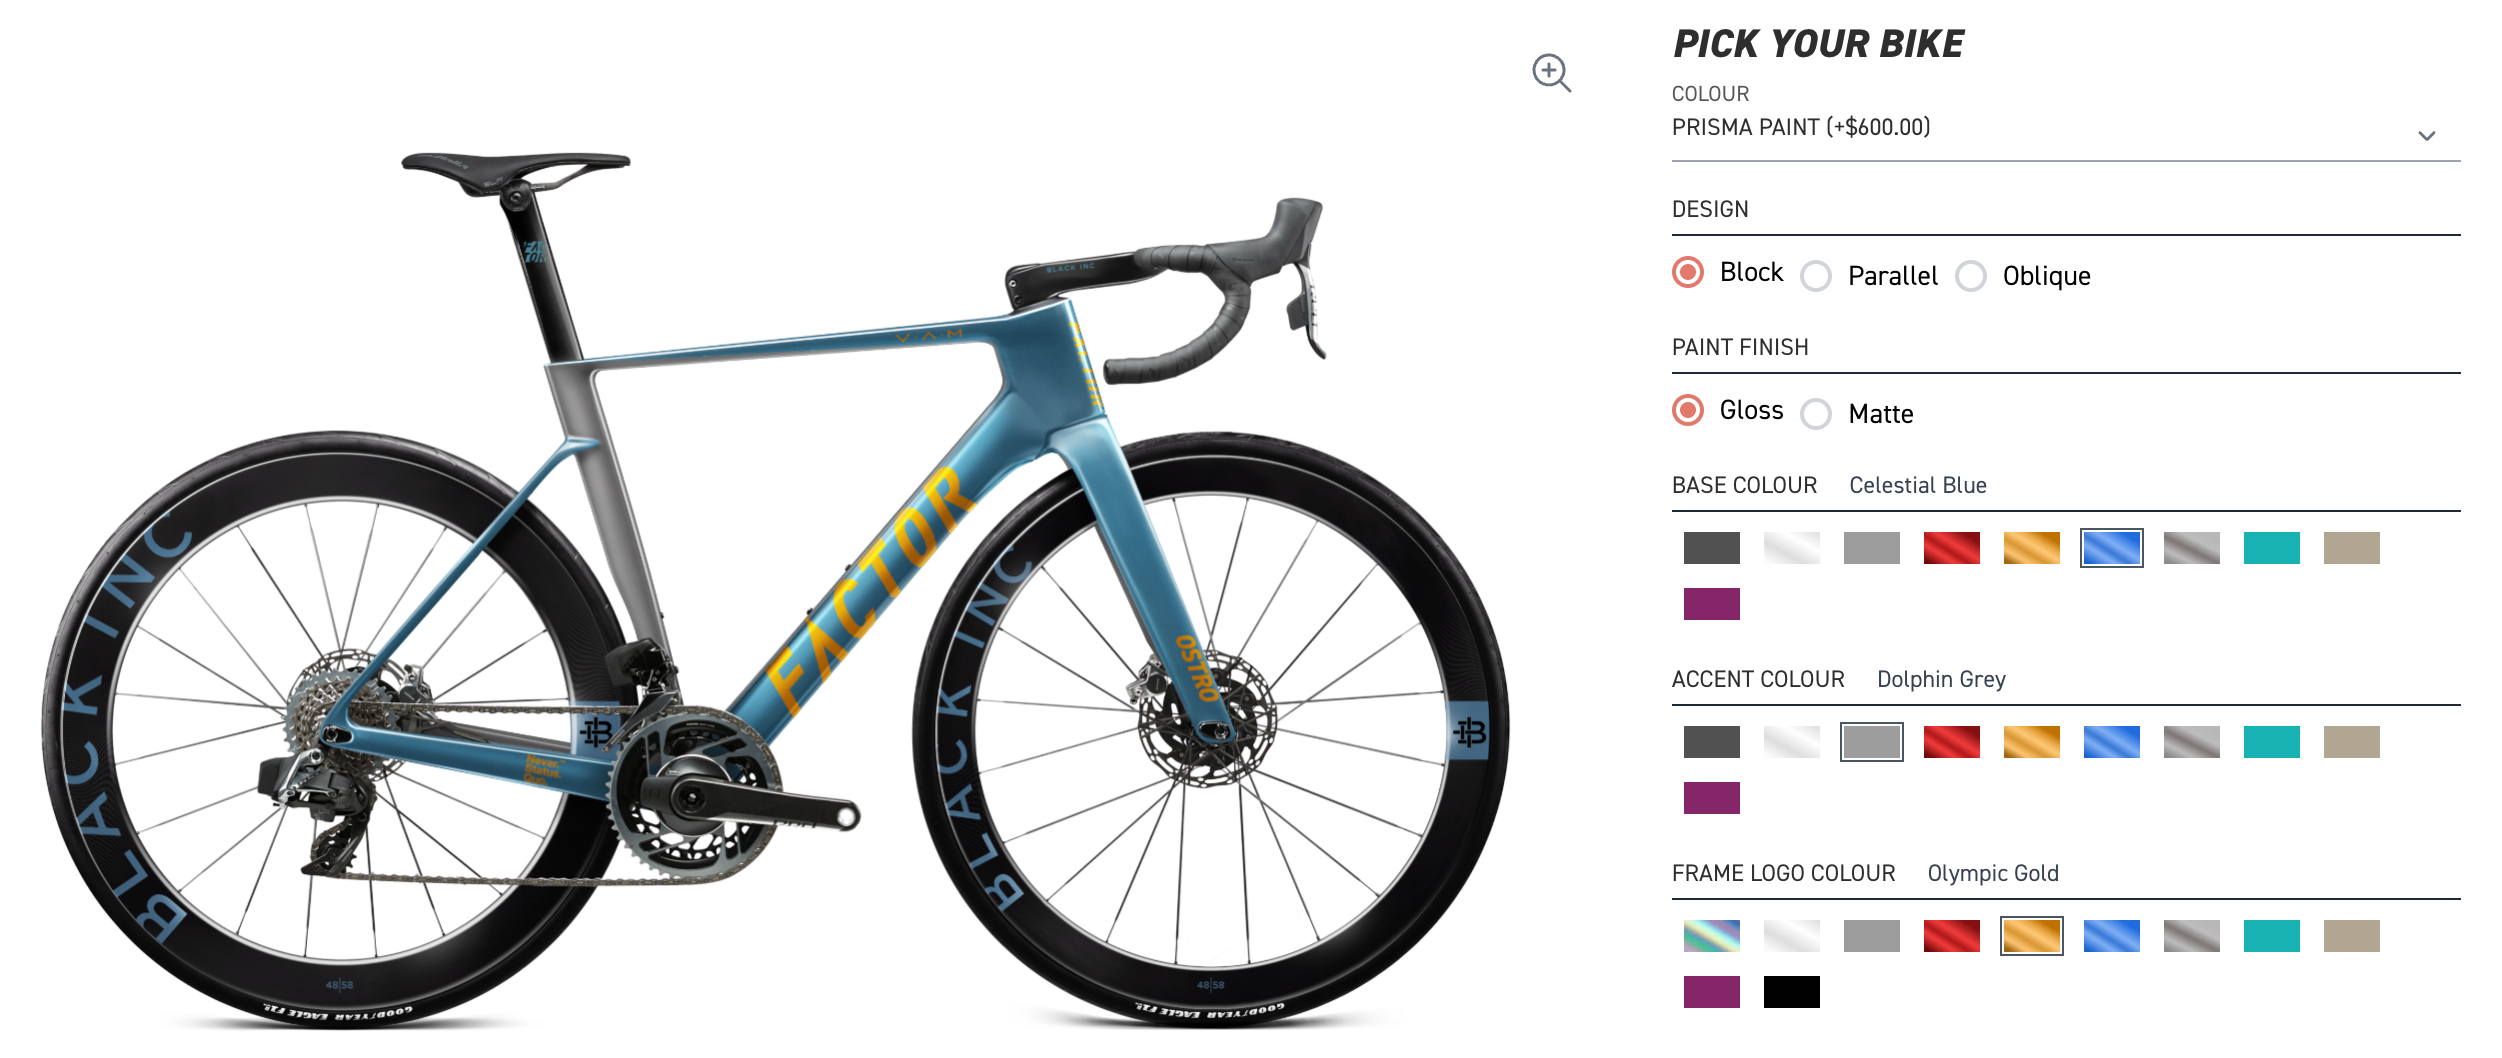
Task: Click the magnifier zoom icon above bike
Action: pyautogui.click(x=1551, y=73)
